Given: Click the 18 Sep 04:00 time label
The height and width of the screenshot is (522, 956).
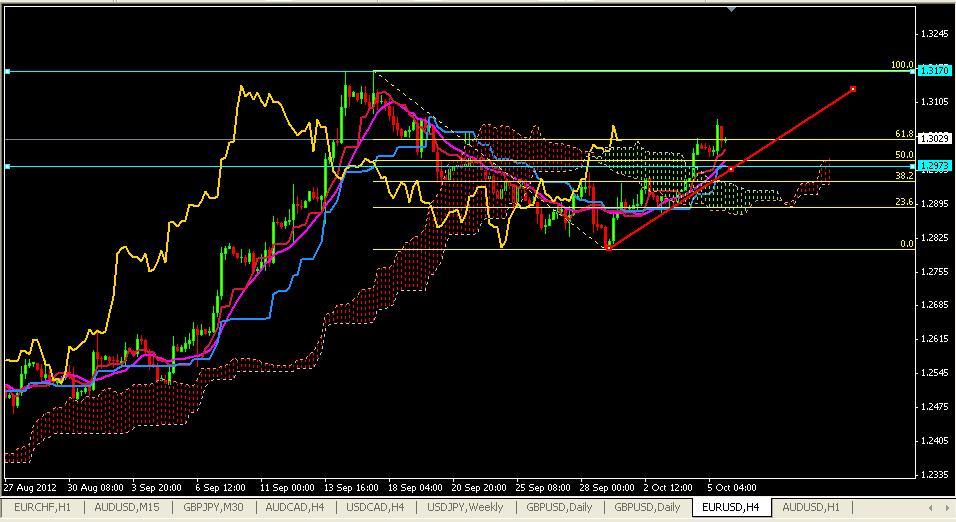Looking at the screenshot, I should [415, 488].
